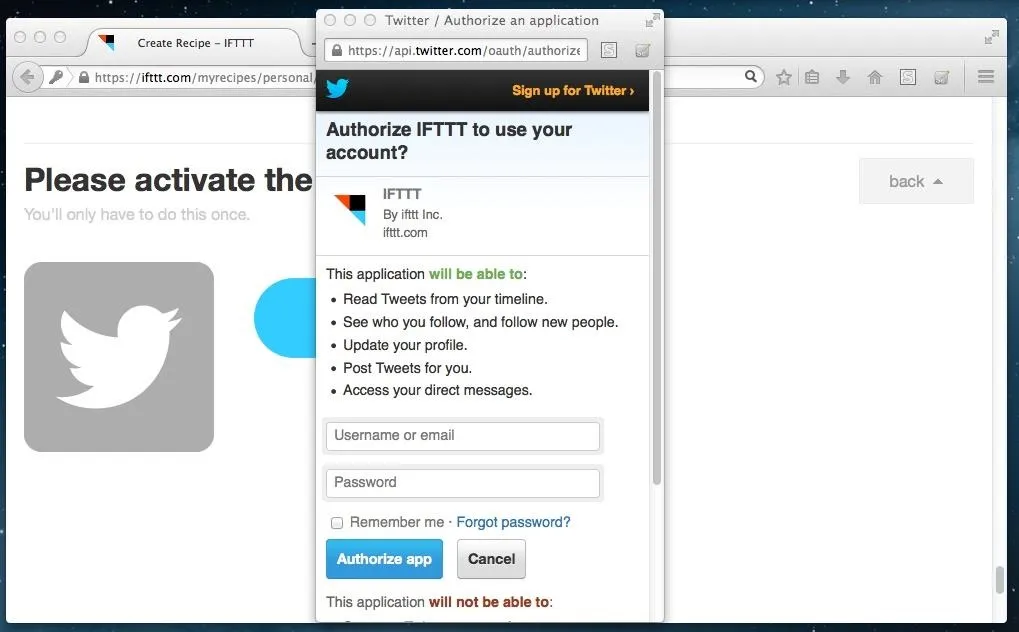Click the Authorize app button

(x=384, y=559)
